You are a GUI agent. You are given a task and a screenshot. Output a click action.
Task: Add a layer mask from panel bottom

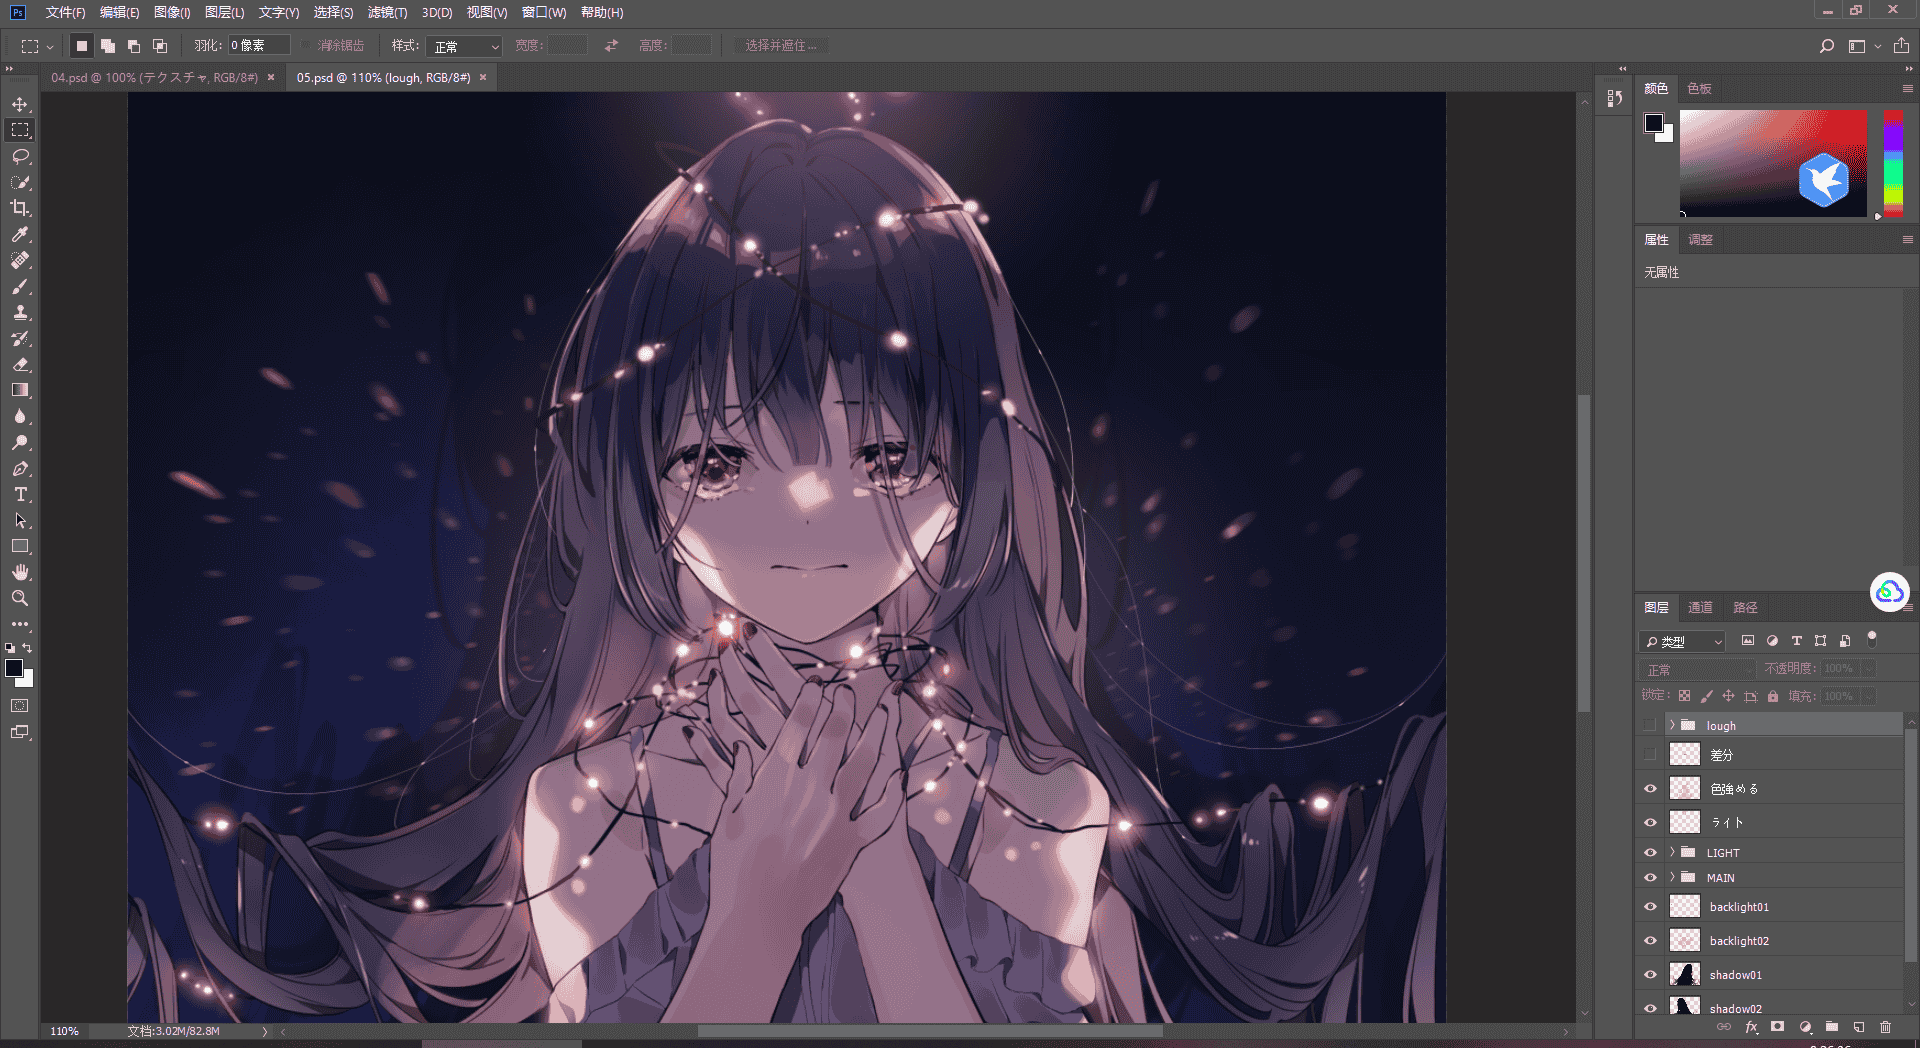(1777, 1027)
